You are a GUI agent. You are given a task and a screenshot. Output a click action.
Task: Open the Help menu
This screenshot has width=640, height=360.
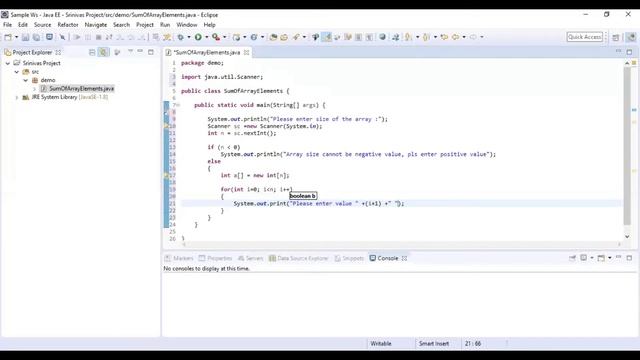[209, 25]
